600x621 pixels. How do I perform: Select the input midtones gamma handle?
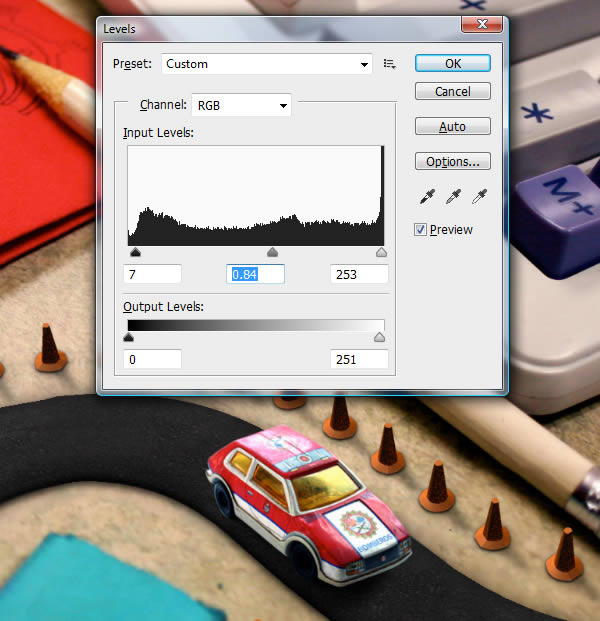point(272,252)
